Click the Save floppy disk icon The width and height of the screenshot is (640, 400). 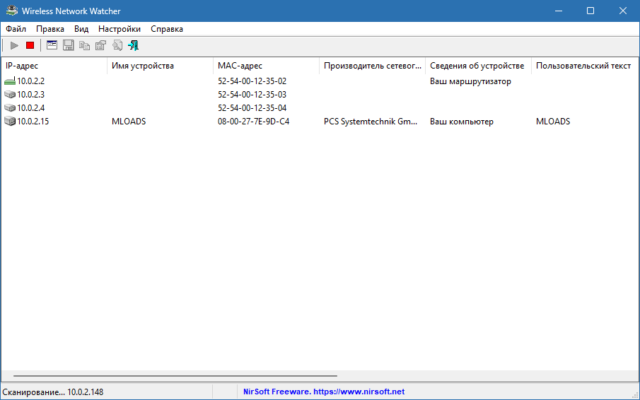coord(68,45)
